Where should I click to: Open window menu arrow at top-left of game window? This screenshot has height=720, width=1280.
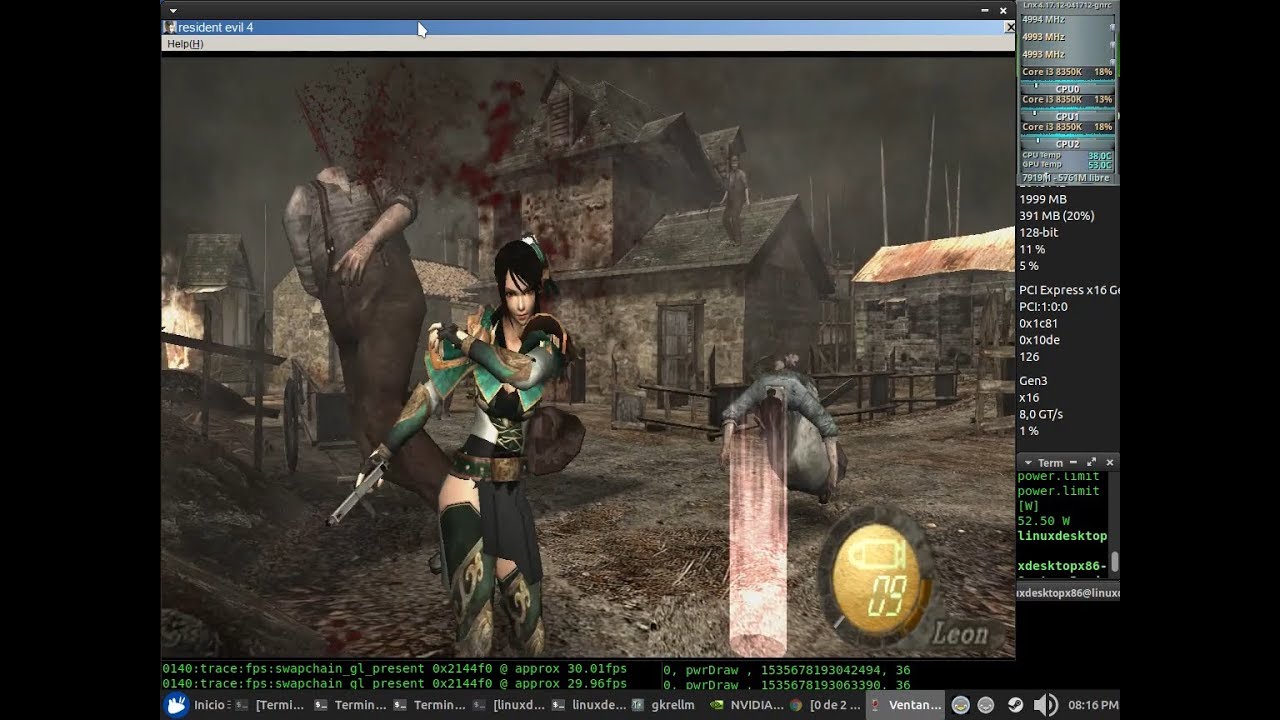click(172, 10)
